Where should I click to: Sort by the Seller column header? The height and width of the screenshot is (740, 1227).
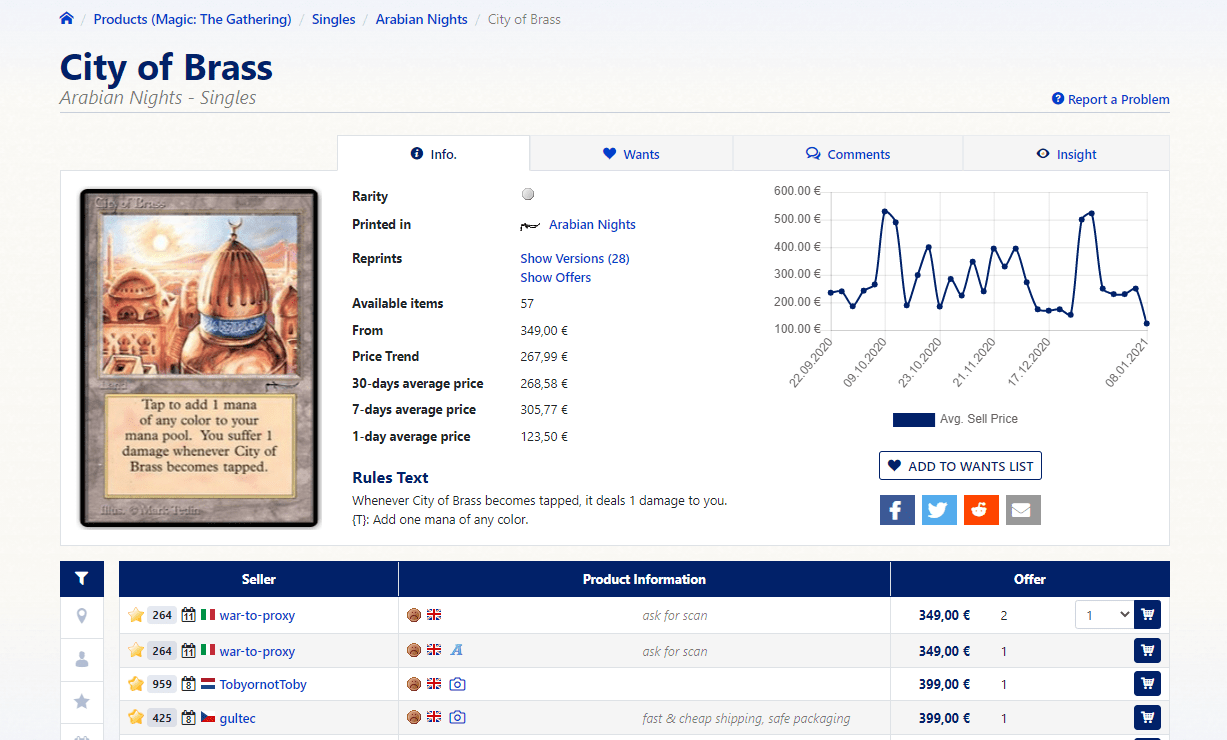click(259, 579)
